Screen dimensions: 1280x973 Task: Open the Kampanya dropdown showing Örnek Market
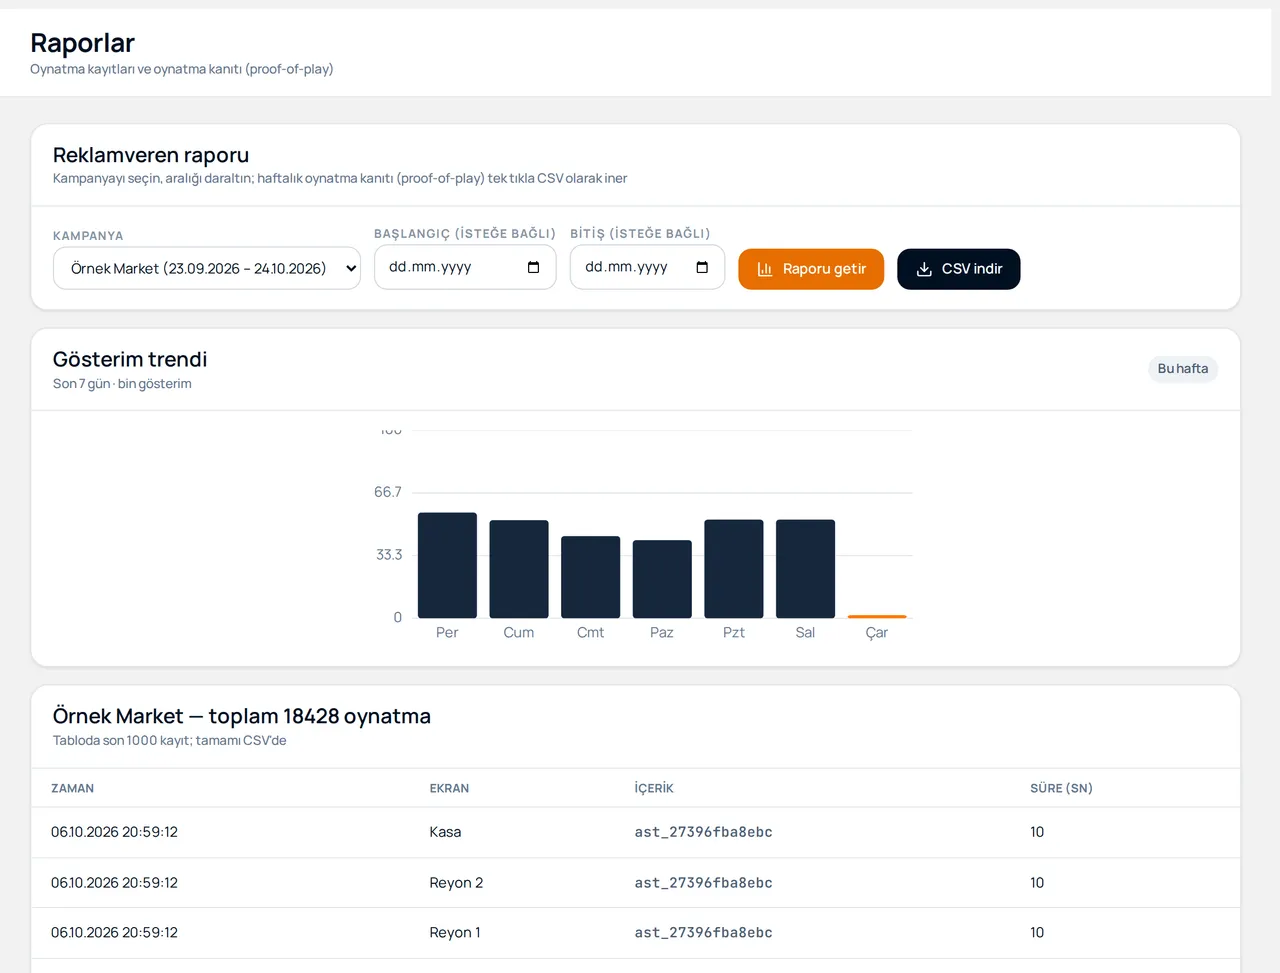click(206, 268)
